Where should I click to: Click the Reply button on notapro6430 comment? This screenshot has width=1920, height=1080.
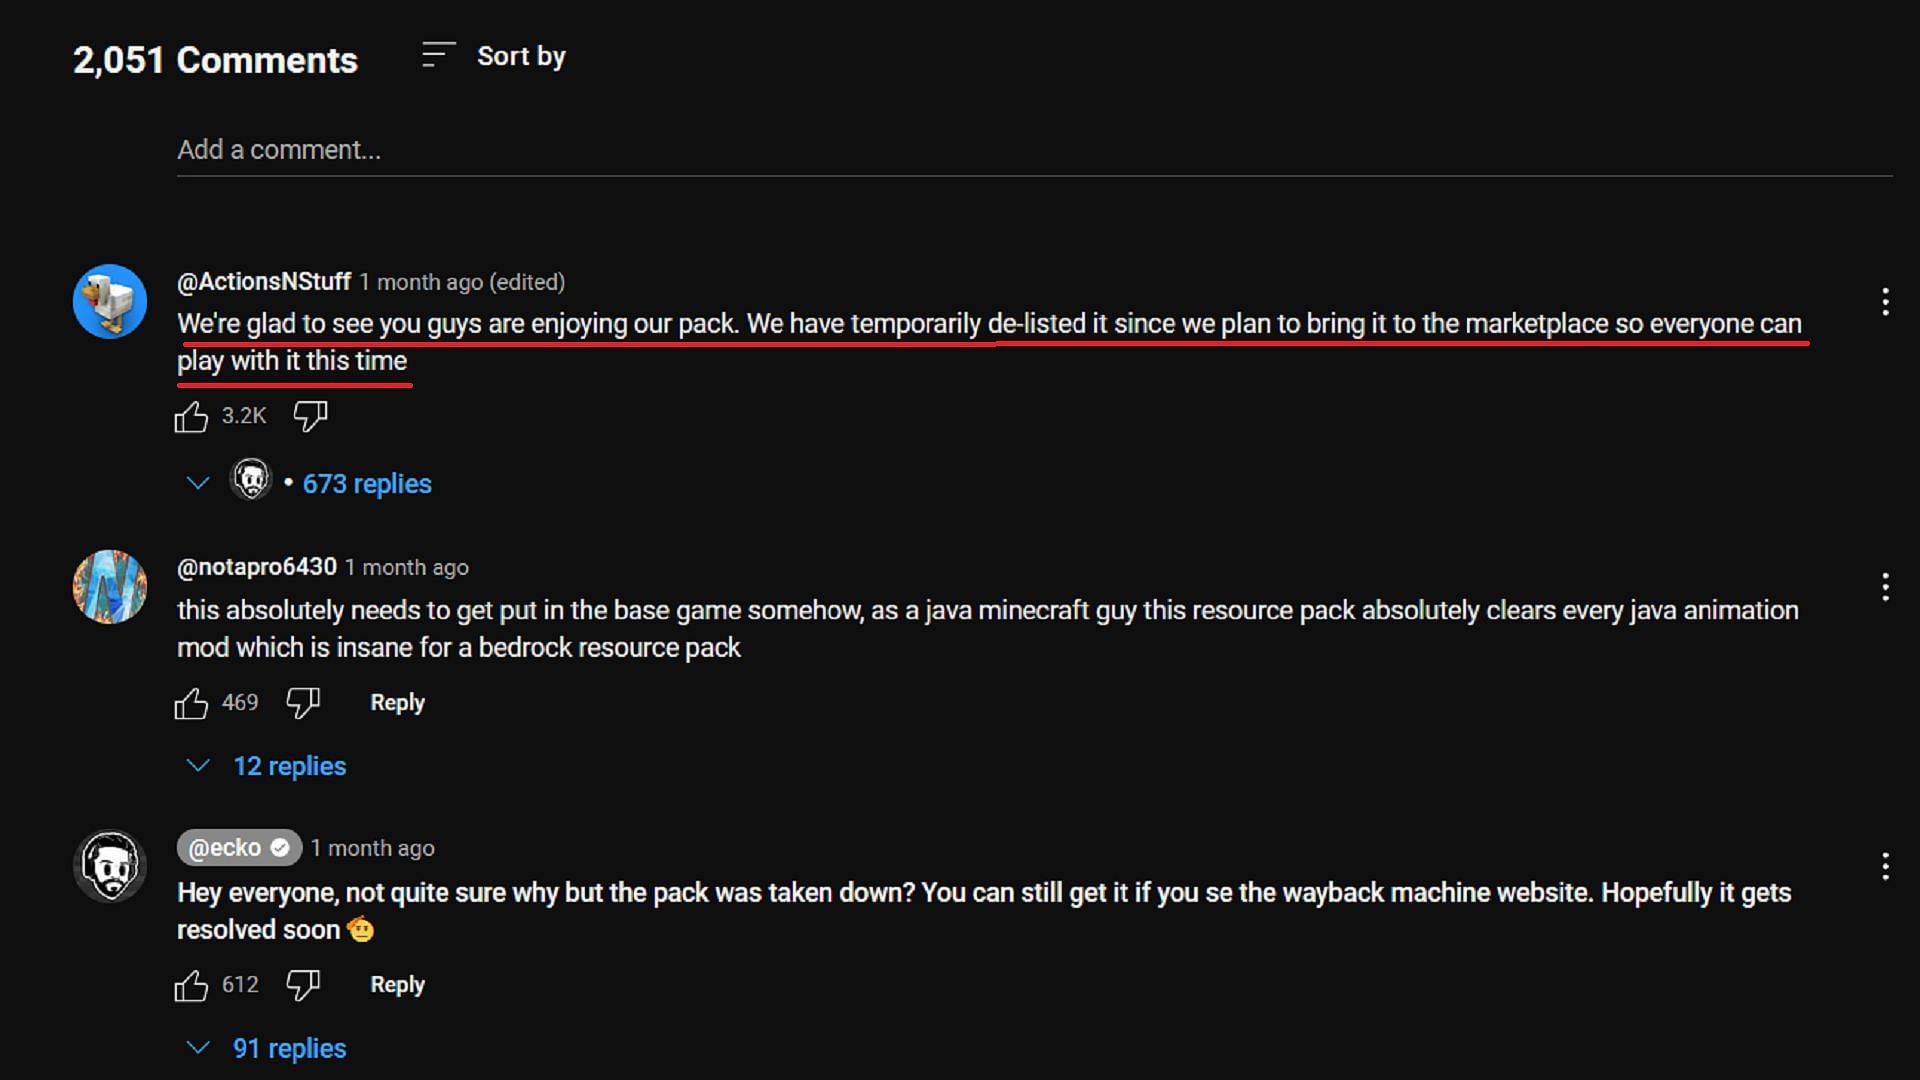(x=396, y=702)
